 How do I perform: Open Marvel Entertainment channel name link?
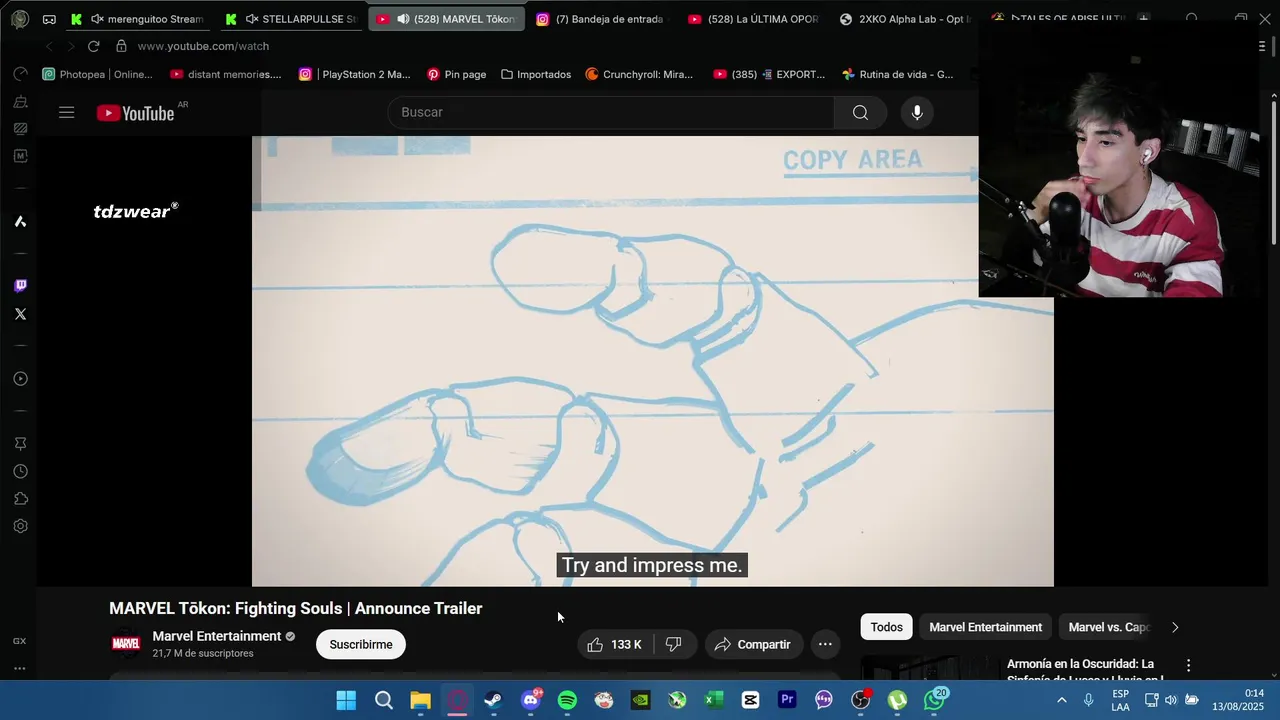click(x=217, y=637)
